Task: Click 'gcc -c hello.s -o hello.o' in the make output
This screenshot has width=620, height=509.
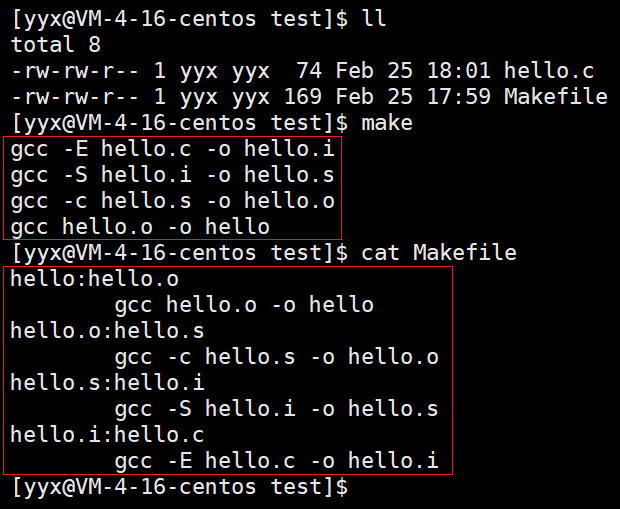Action: 174,201
